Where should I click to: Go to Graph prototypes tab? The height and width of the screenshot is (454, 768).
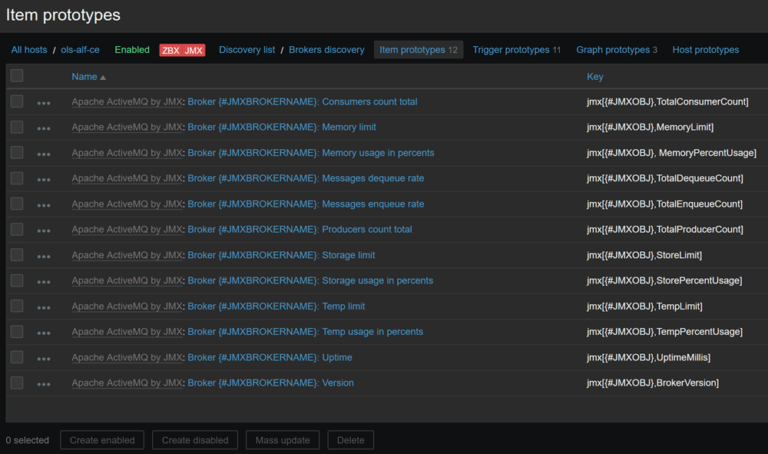(612, 50)
